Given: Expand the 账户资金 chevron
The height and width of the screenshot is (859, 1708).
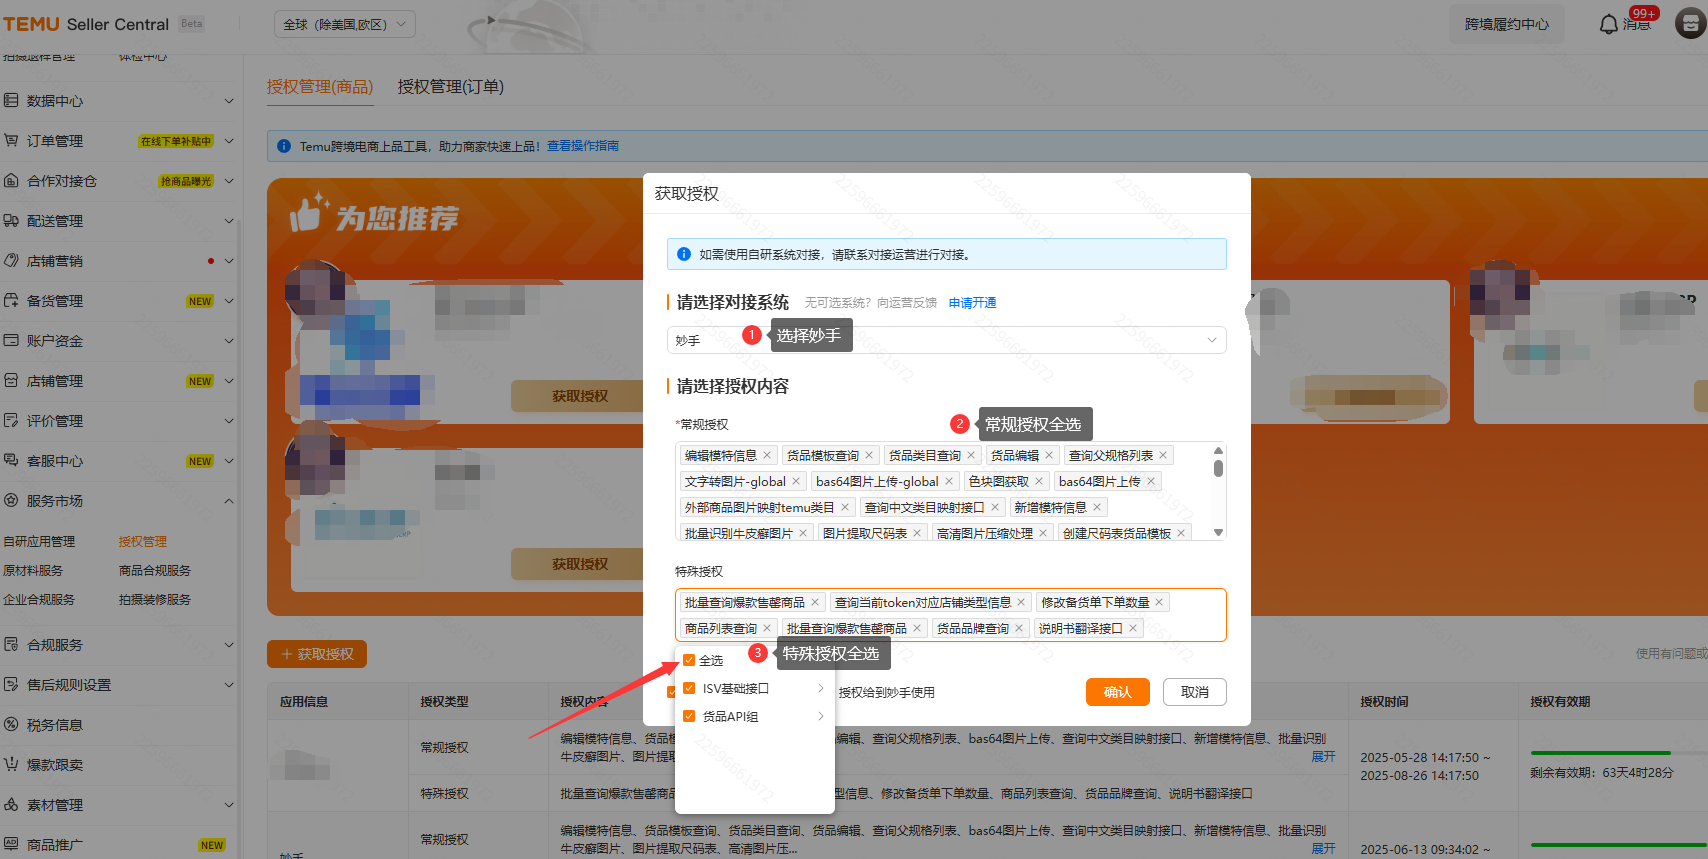Looking at the screenshot, I should (229, 341).
